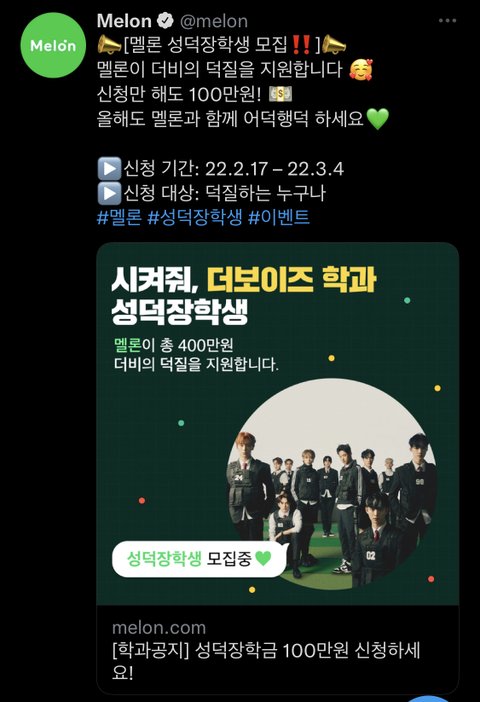Click the green heart in the 모집중 bubble
Image resolution: width=480 pixels, height=702 pixels.
pos(263,559)
